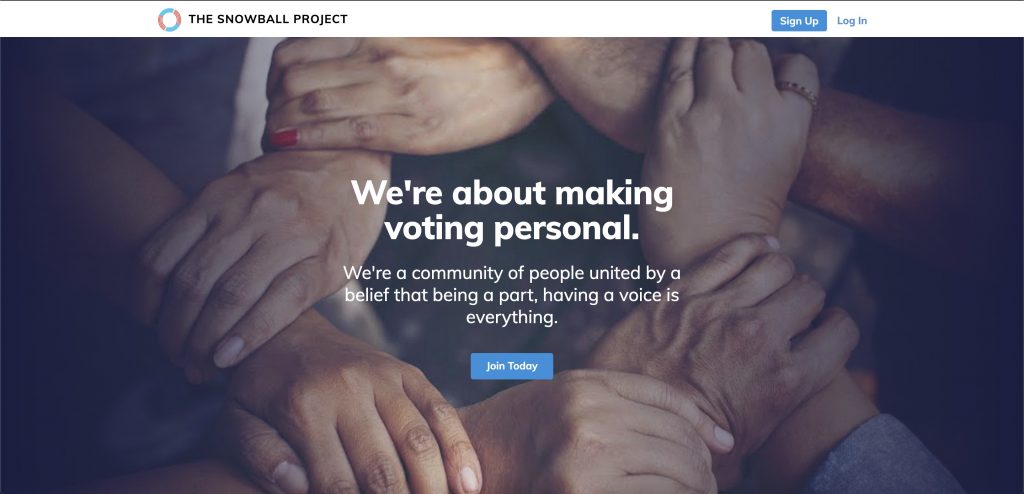Click the "We're a community" subtitle line
The image size is (1024, 494).
pyautogui.click(x=512, y=272)
